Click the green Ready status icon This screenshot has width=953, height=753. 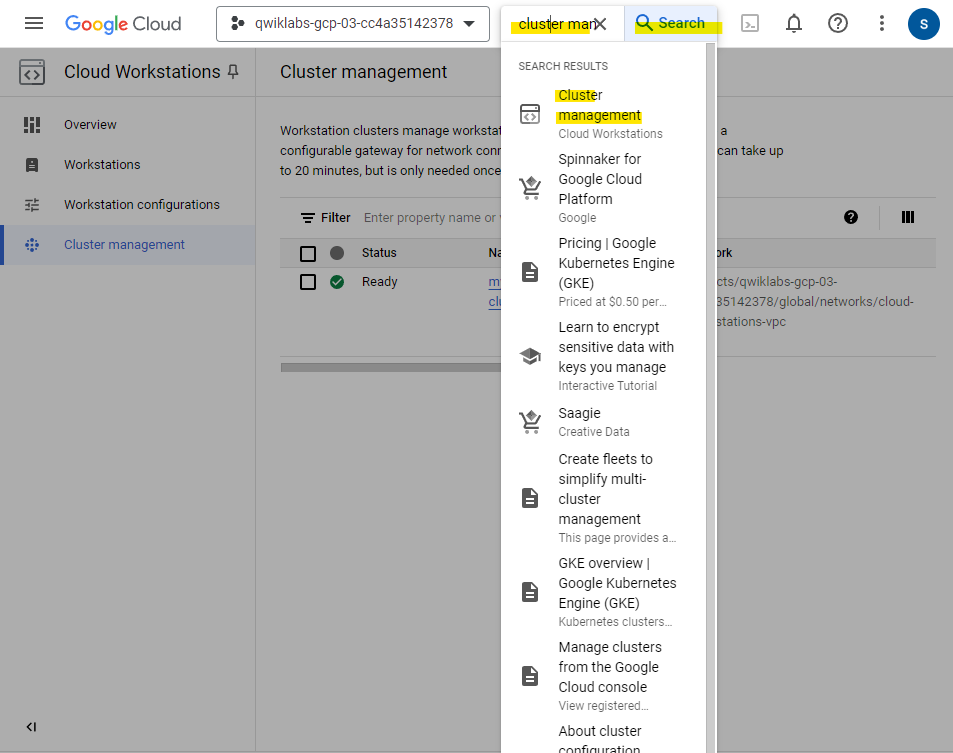point(337,282)
